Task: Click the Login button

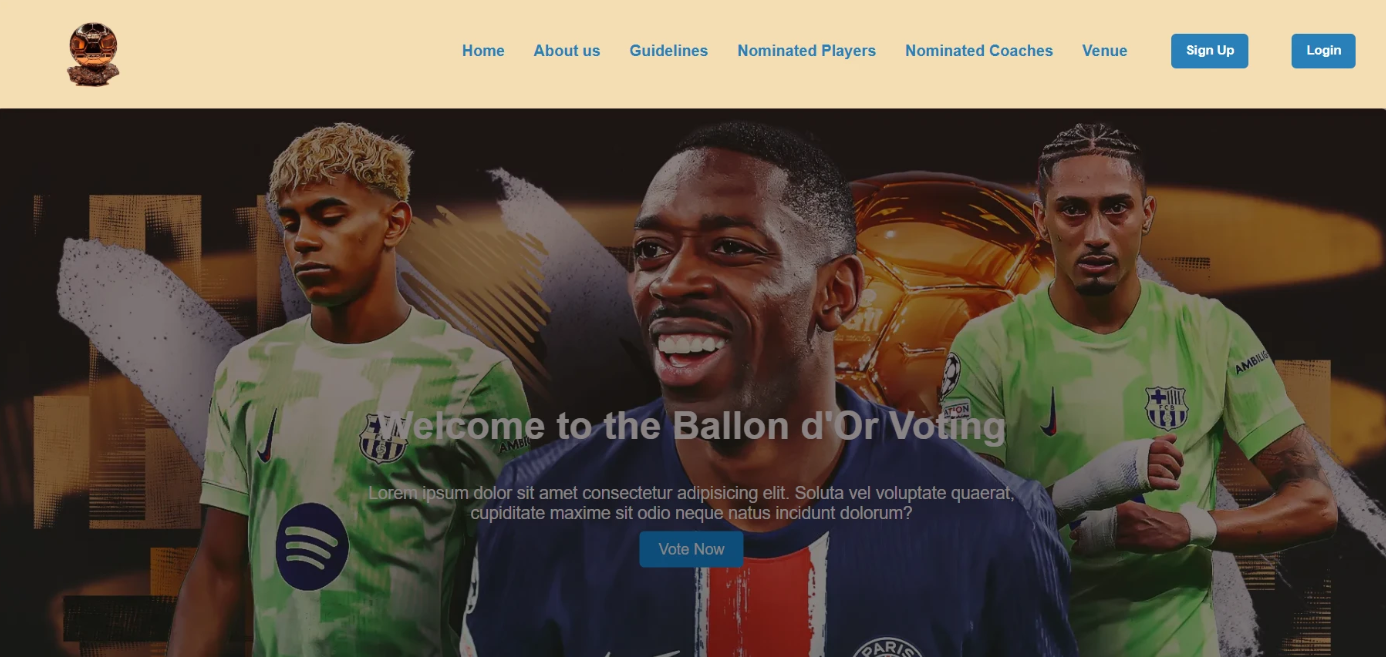Action: tap(1324, 51)
